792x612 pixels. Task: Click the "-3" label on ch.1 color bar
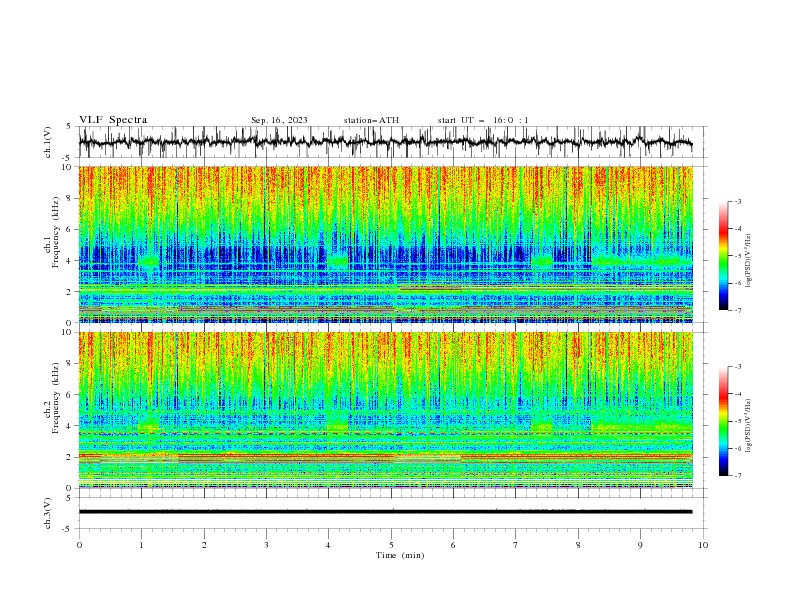click(x=737, y=201)
